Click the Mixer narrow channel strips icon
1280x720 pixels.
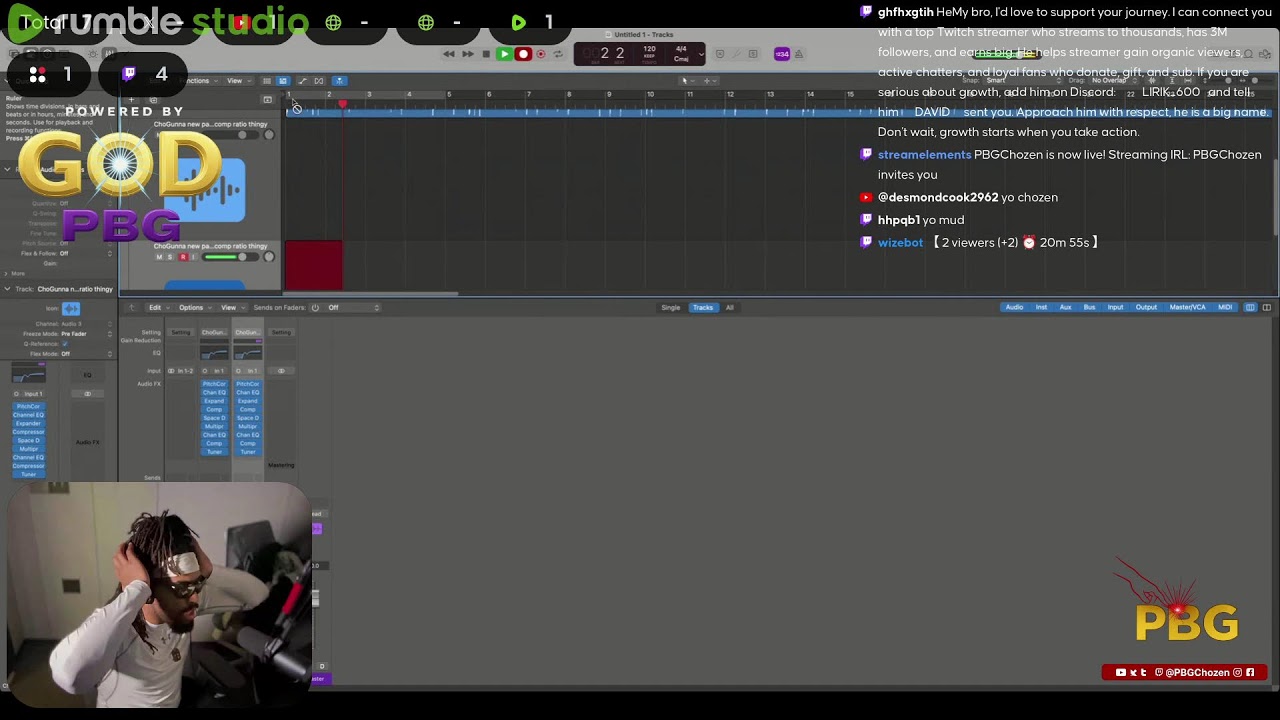tap(1250, 308)
